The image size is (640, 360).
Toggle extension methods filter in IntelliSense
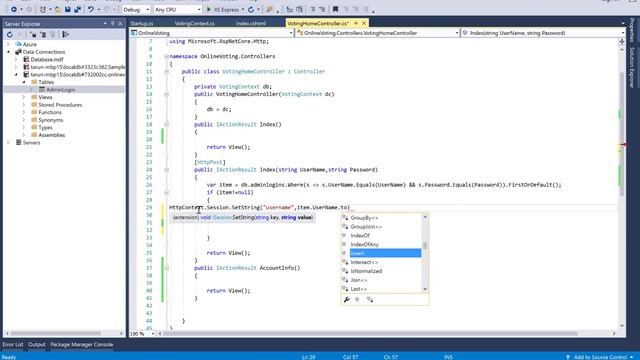point(370,300)
